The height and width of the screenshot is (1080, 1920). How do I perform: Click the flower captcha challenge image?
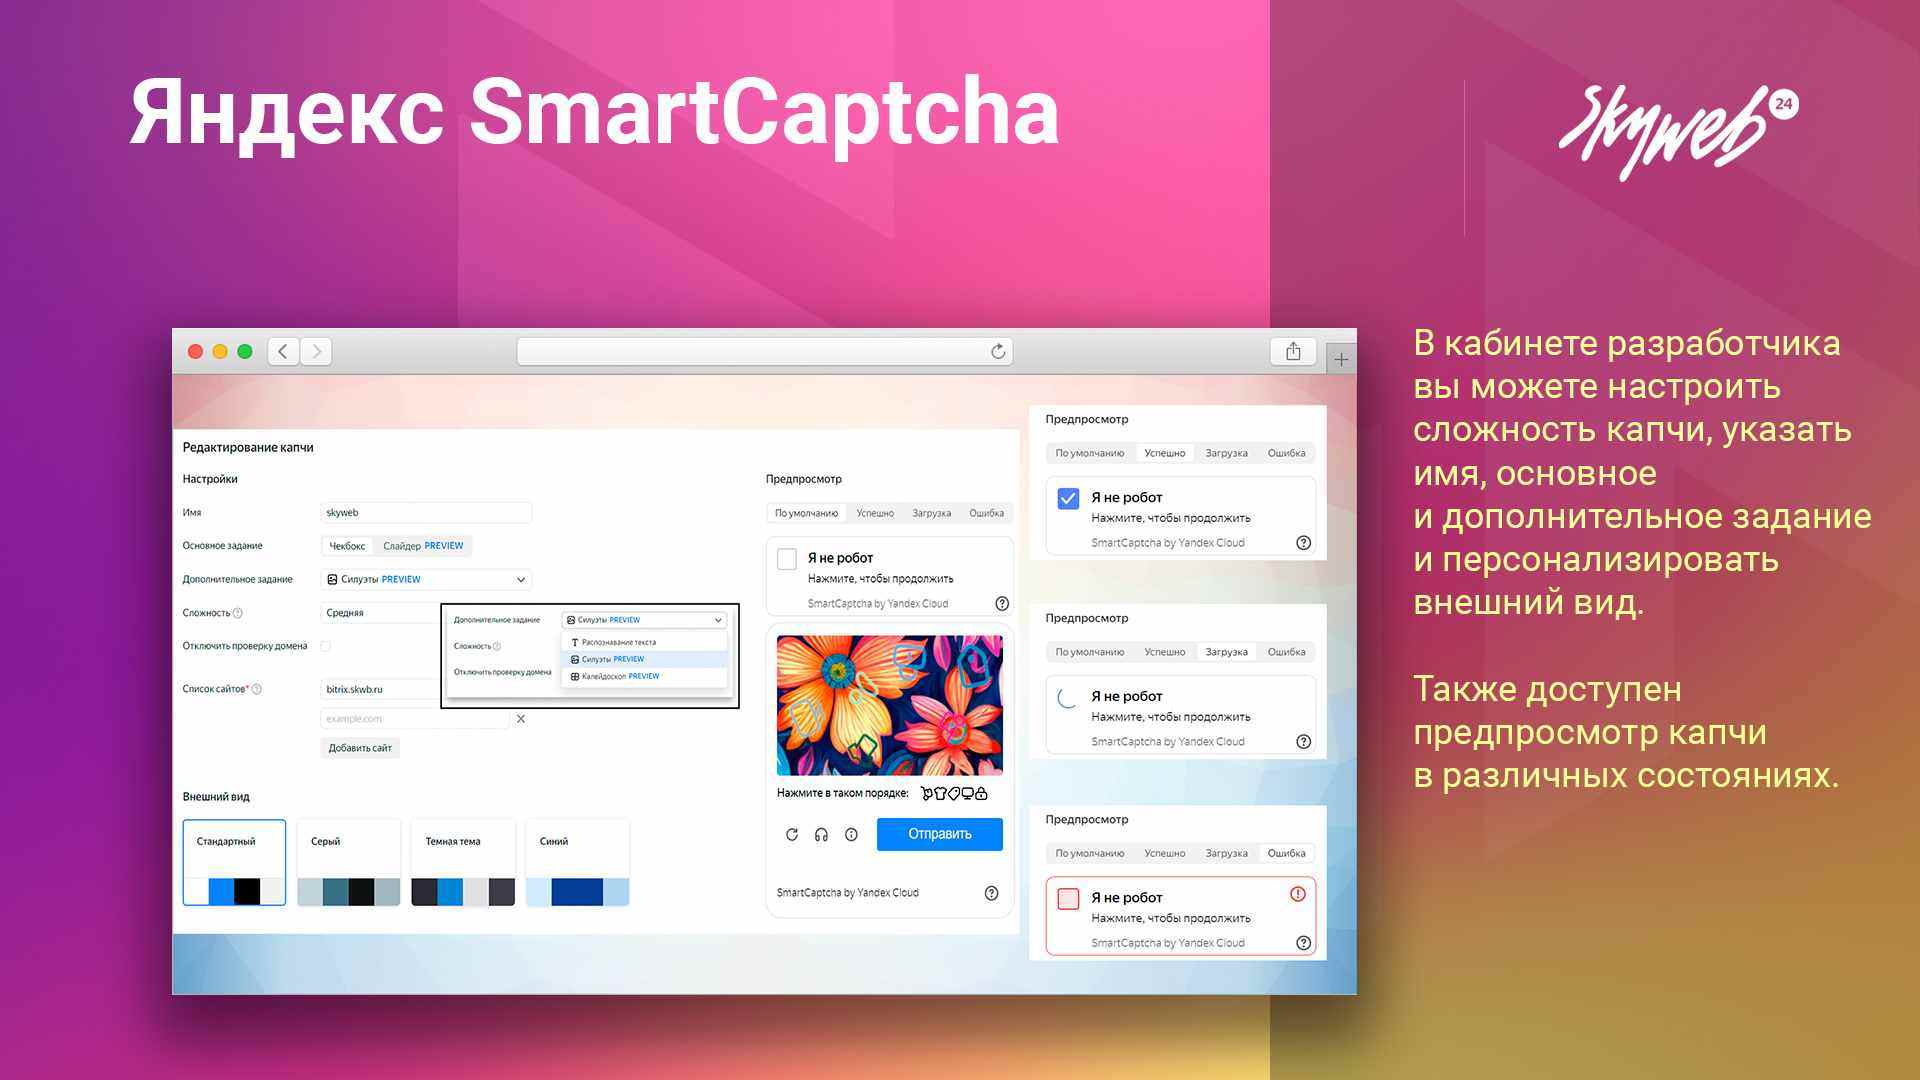click(890, 705)
